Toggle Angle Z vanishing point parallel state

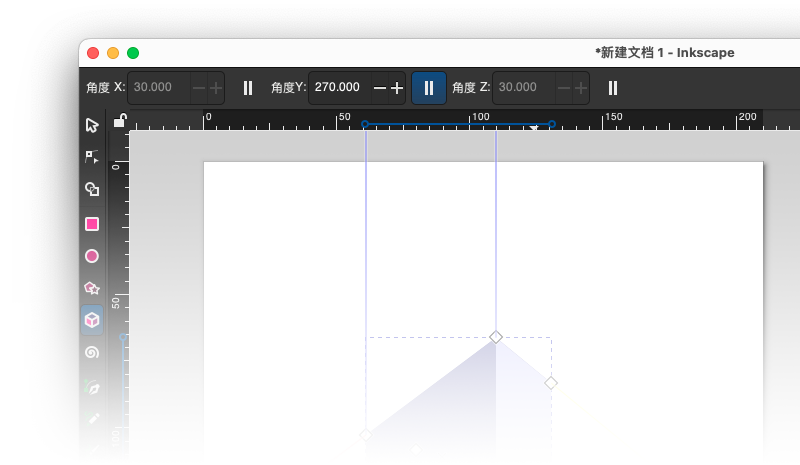click(x=613, y=88)
